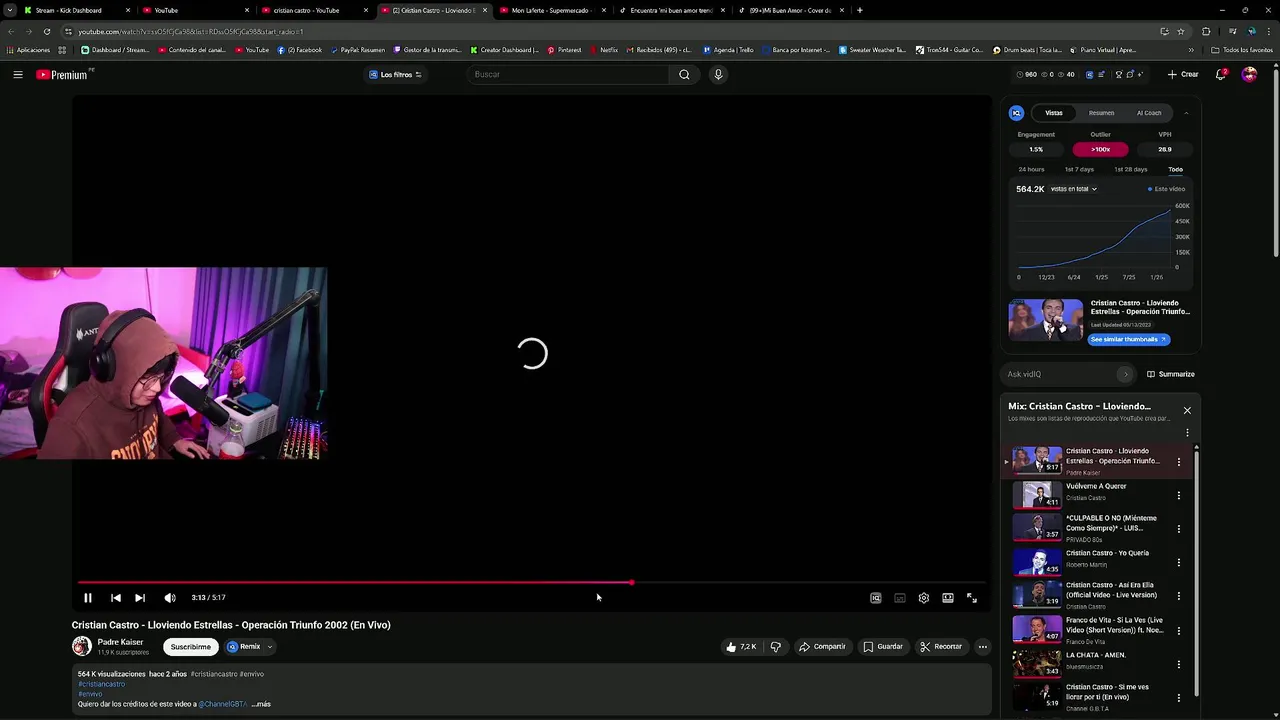Submit Ask vidIQ arrow button
The width and height of the screenshot is (1280, 720).
1125,374
